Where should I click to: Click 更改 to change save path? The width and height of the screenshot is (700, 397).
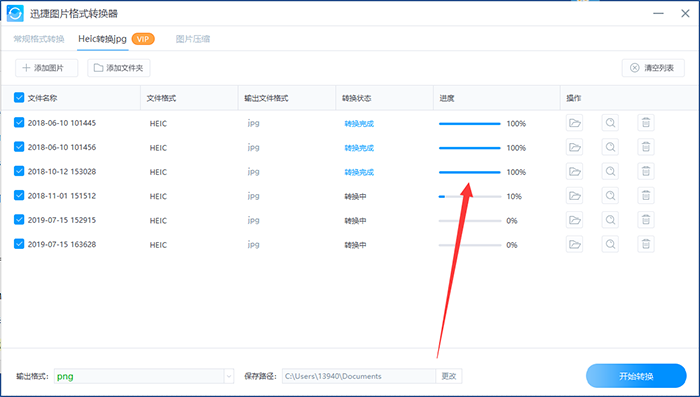pos(449,376)
